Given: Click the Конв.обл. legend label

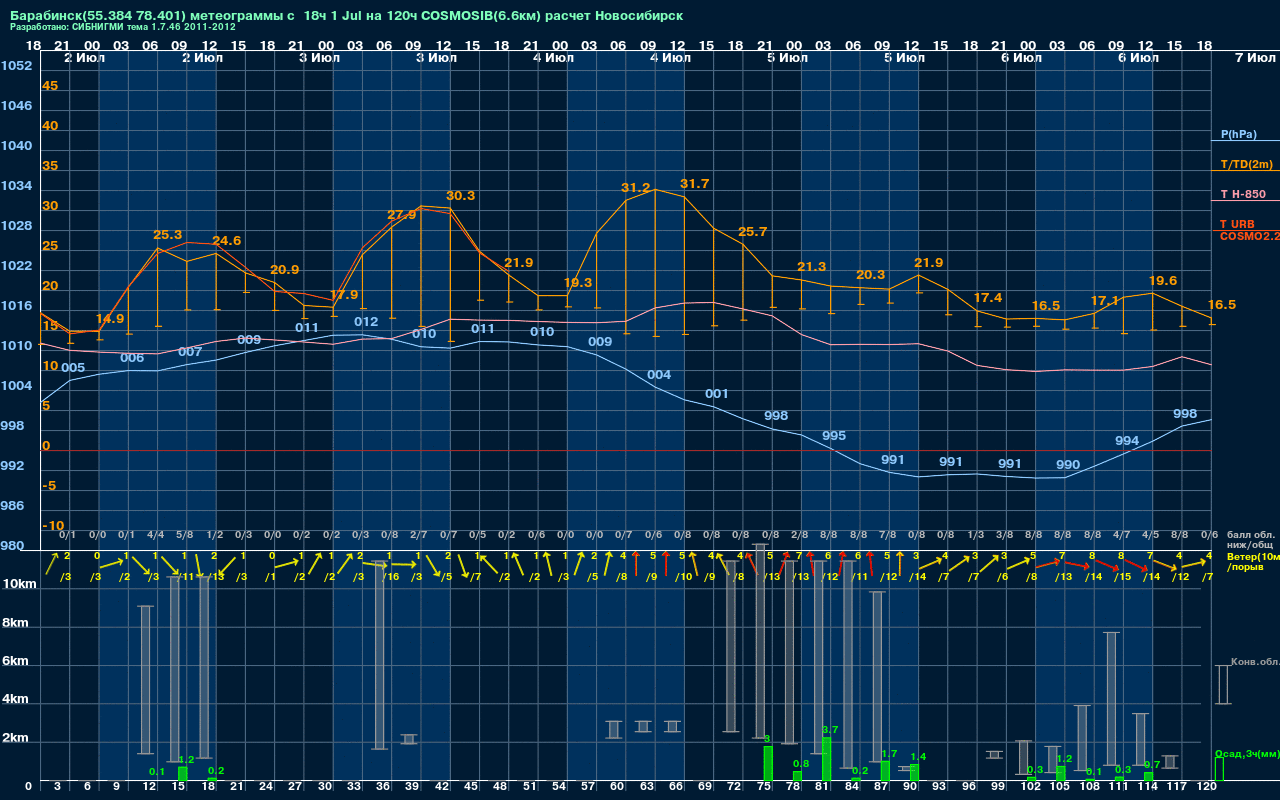Looking at the screenshot, I should pyautogui.click(x=1255, y=662).
